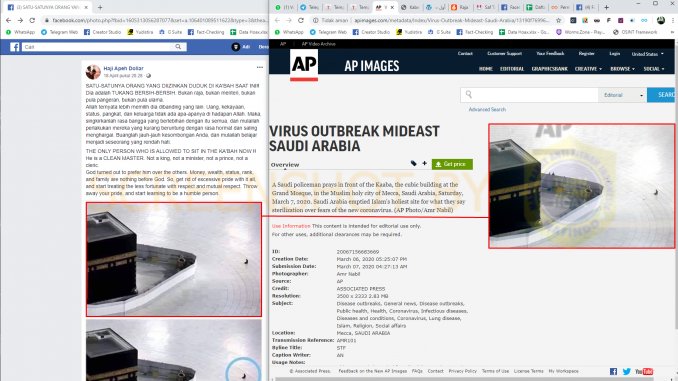Viewport: 678px width, 381px height.
Task: Expand the United States region dropdown
Action: [647, 54]
